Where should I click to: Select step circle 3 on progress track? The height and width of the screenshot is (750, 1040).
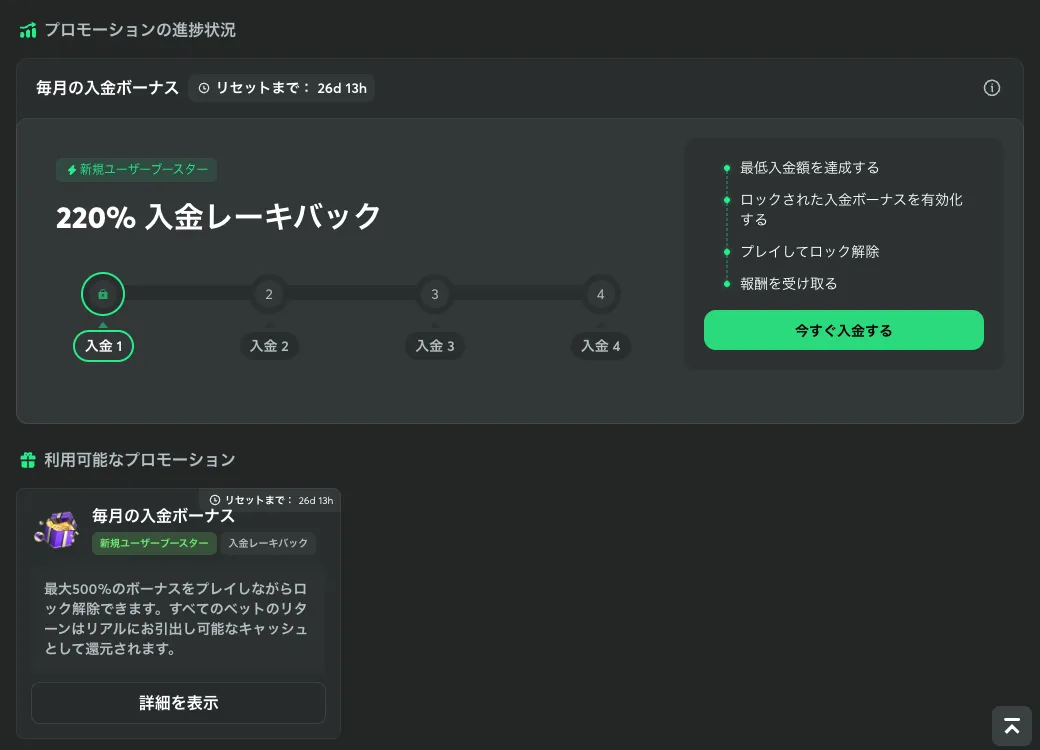click(x=434, y=294)
